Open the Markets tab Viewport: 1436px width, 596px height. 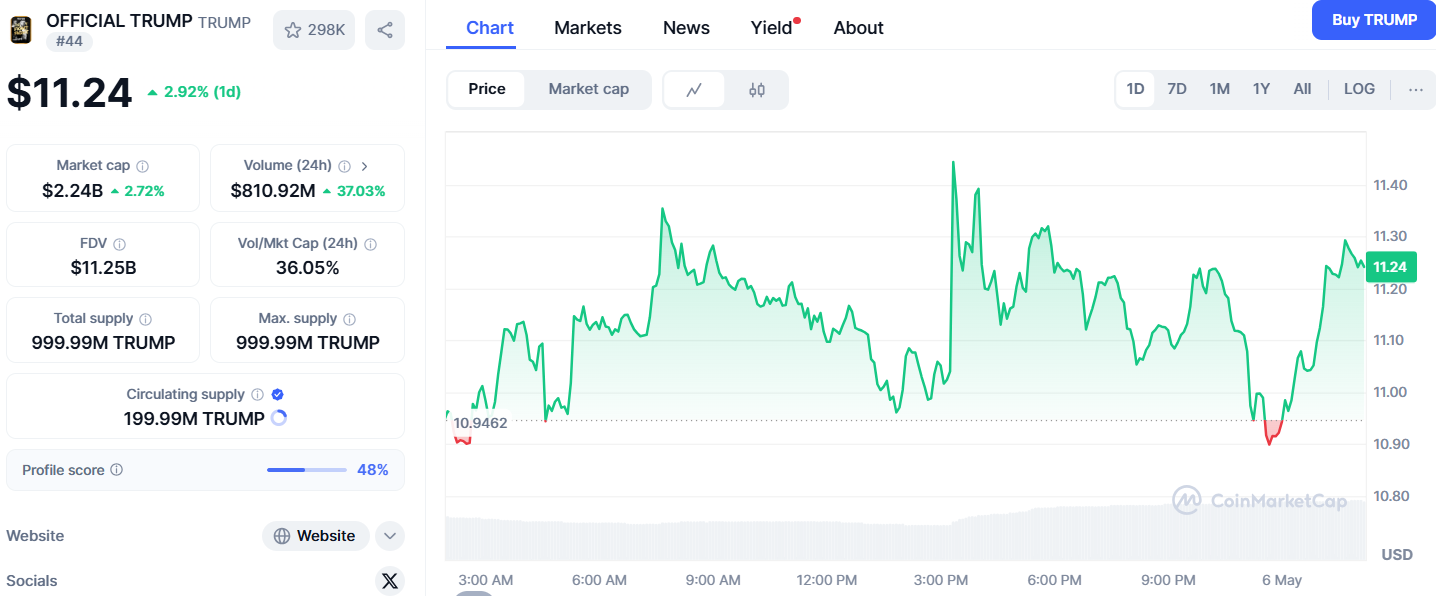[588, 28]
